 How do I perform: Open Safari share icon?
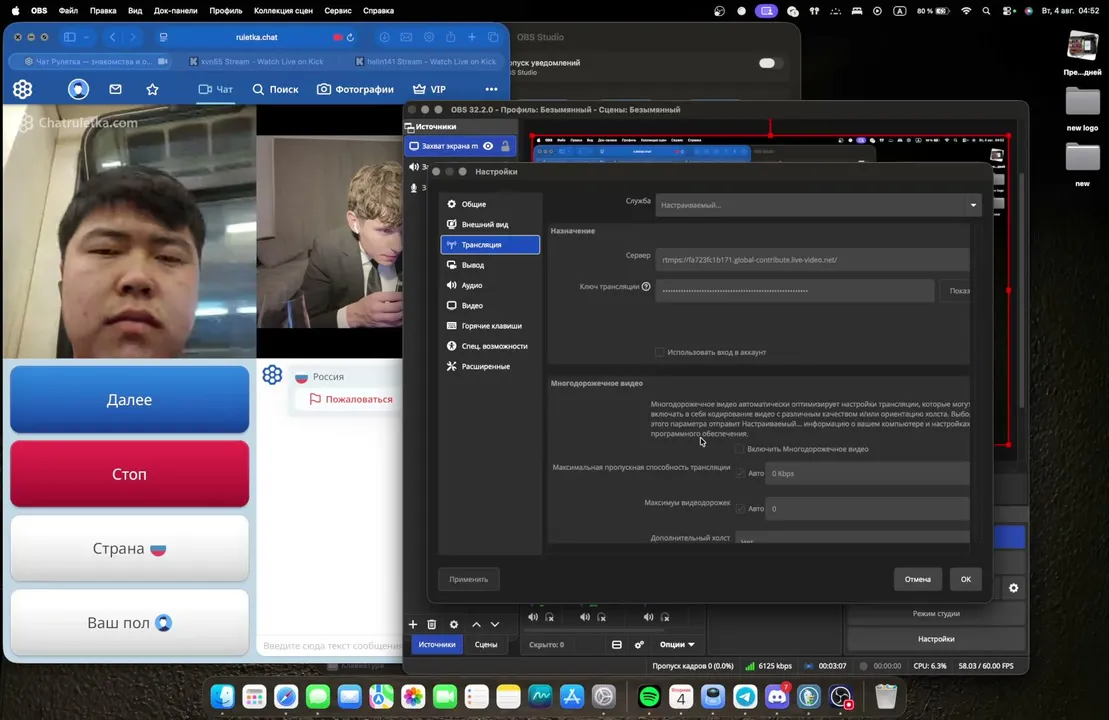click(x=451, y=37)
